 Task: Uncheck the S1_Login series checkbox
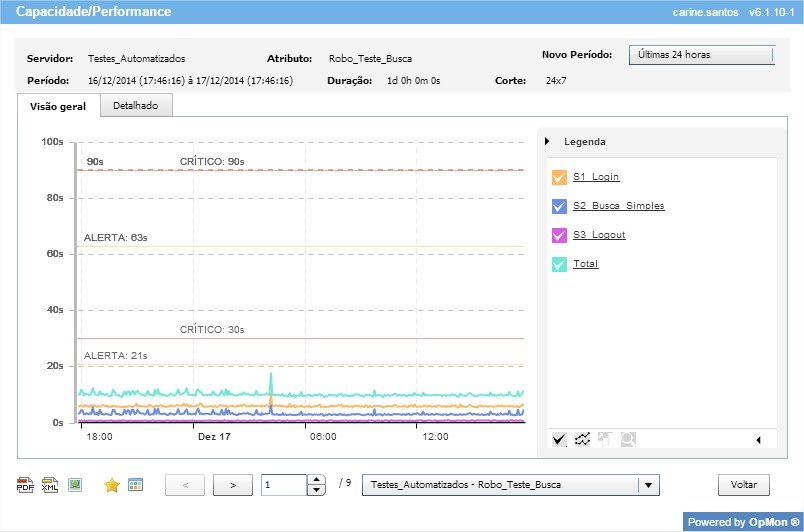pyautogui.click(x=560, y=178)
